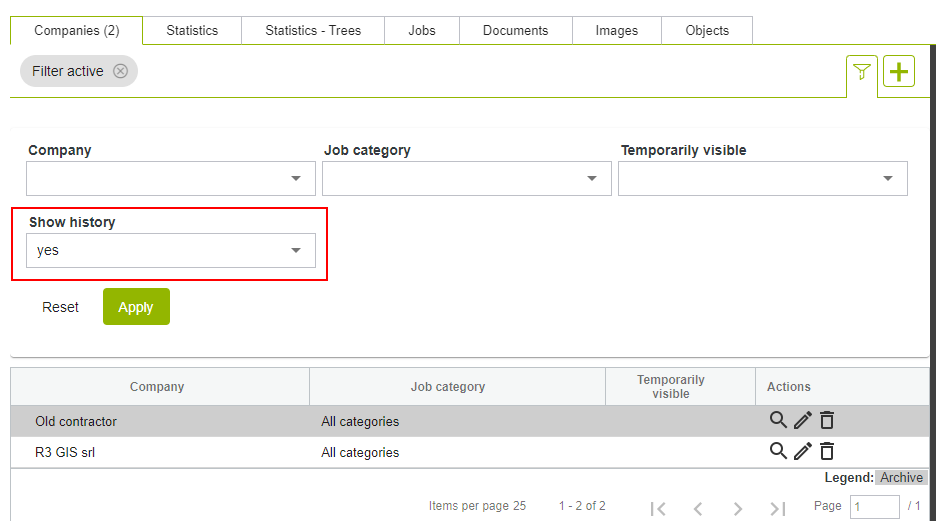Open the Company filter dropdown
Screen dimensions: 943x521
point(171,179)
